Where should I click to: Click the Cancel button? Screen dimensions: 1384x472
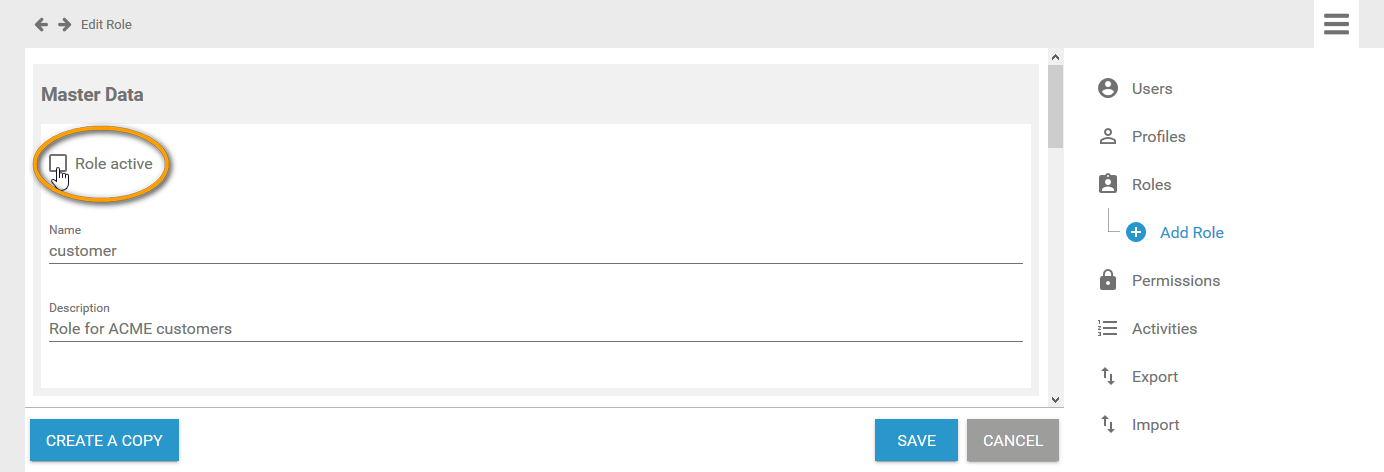click(1012, 440)
